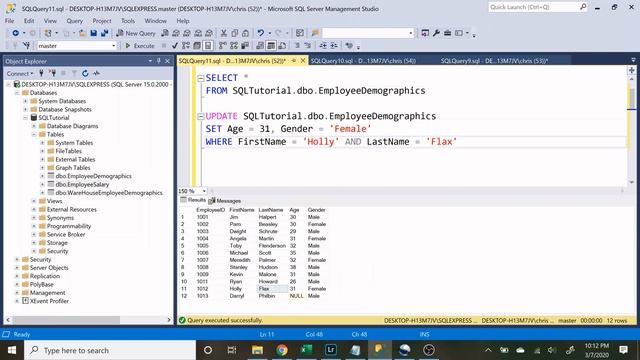Click the Copy toolbar icon

tap(235, 33)
